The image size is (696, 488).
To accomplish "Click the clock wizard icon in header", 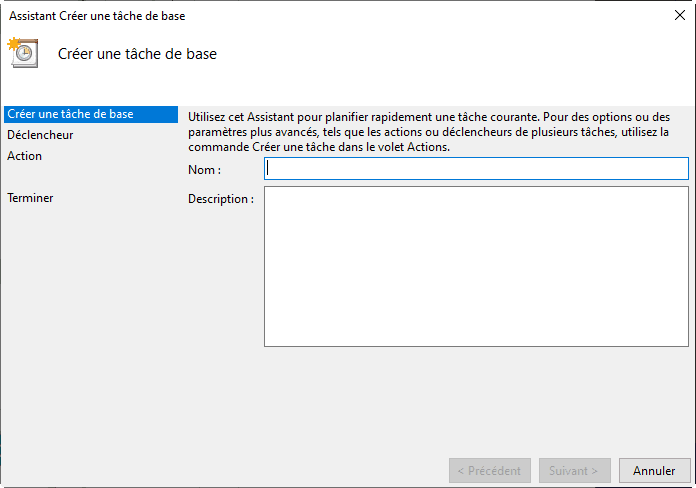I will click(x=22, y=53).
